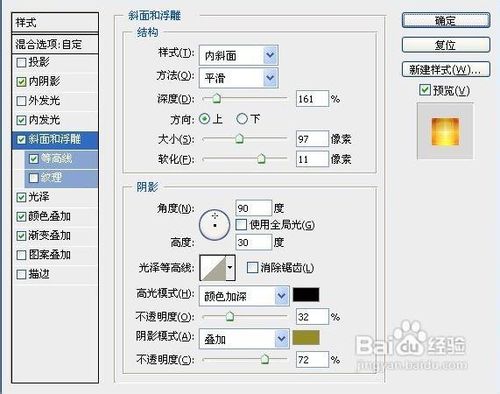The height and width of the screenshot is (394, 500).
Task: Enable 消除锯齿 anti-alias checkbox
Action: [x=252, y=267]
